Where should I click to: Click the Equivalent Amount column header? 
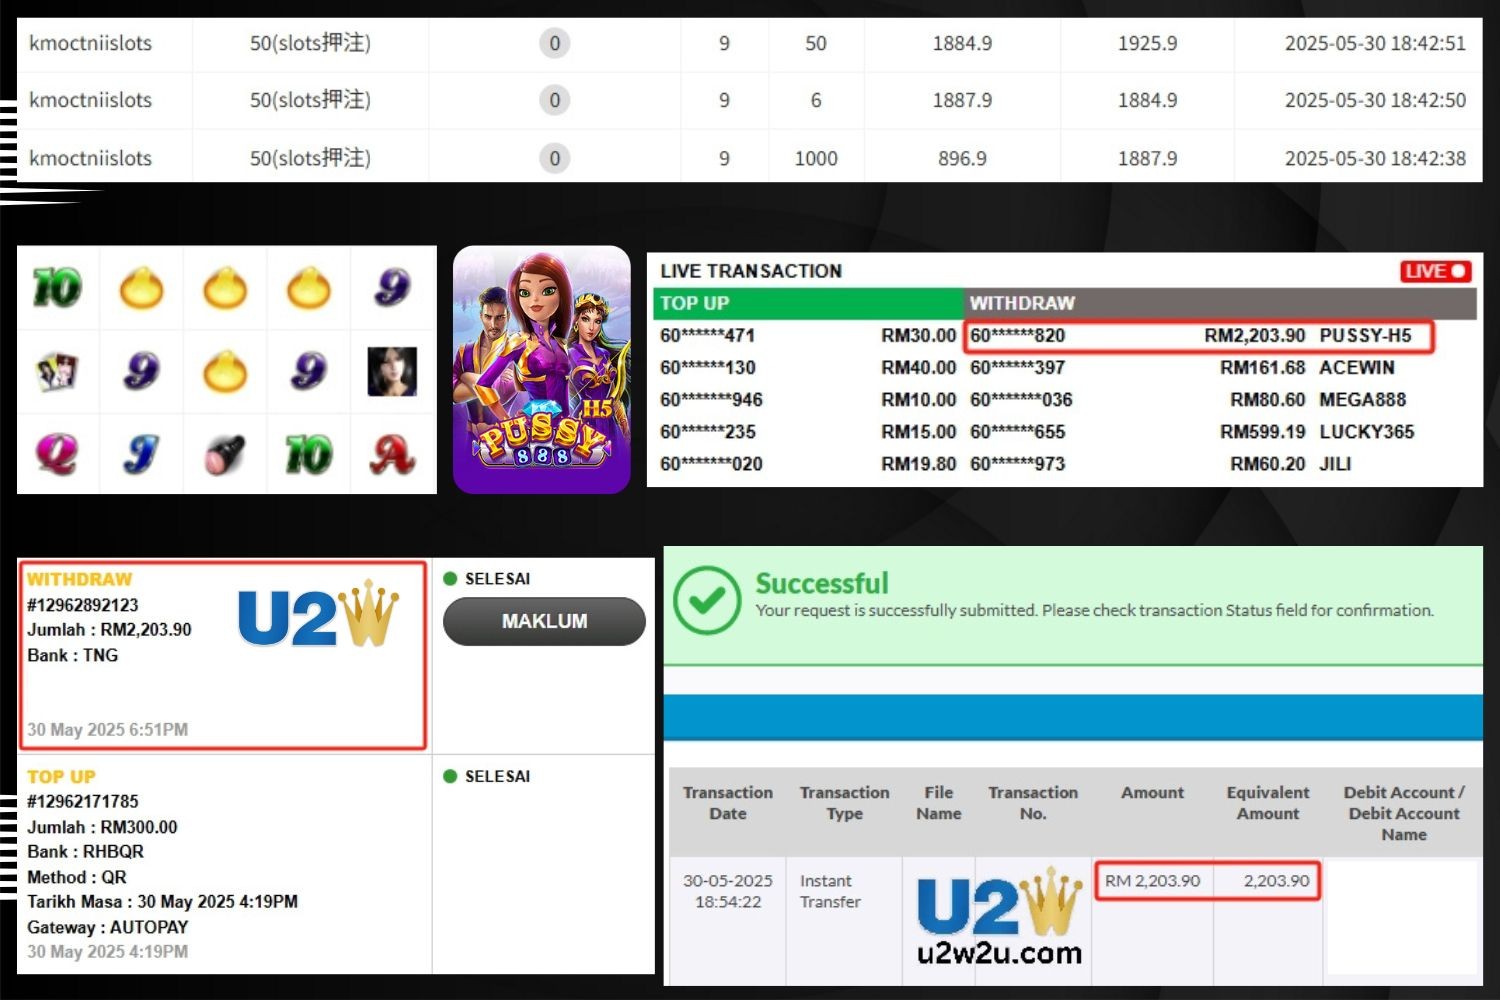tap(1268, 803)
